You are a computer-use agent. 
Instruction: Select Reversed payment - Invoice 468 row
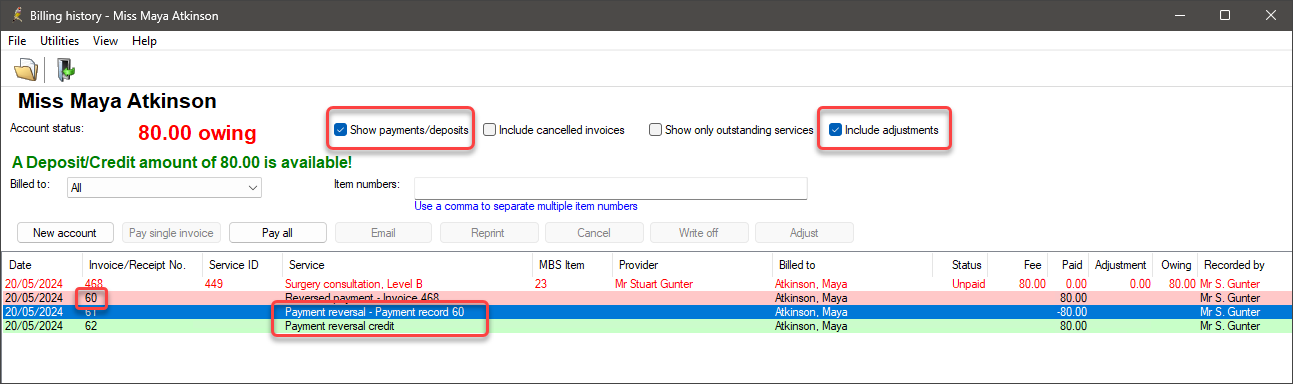[646, 298]
